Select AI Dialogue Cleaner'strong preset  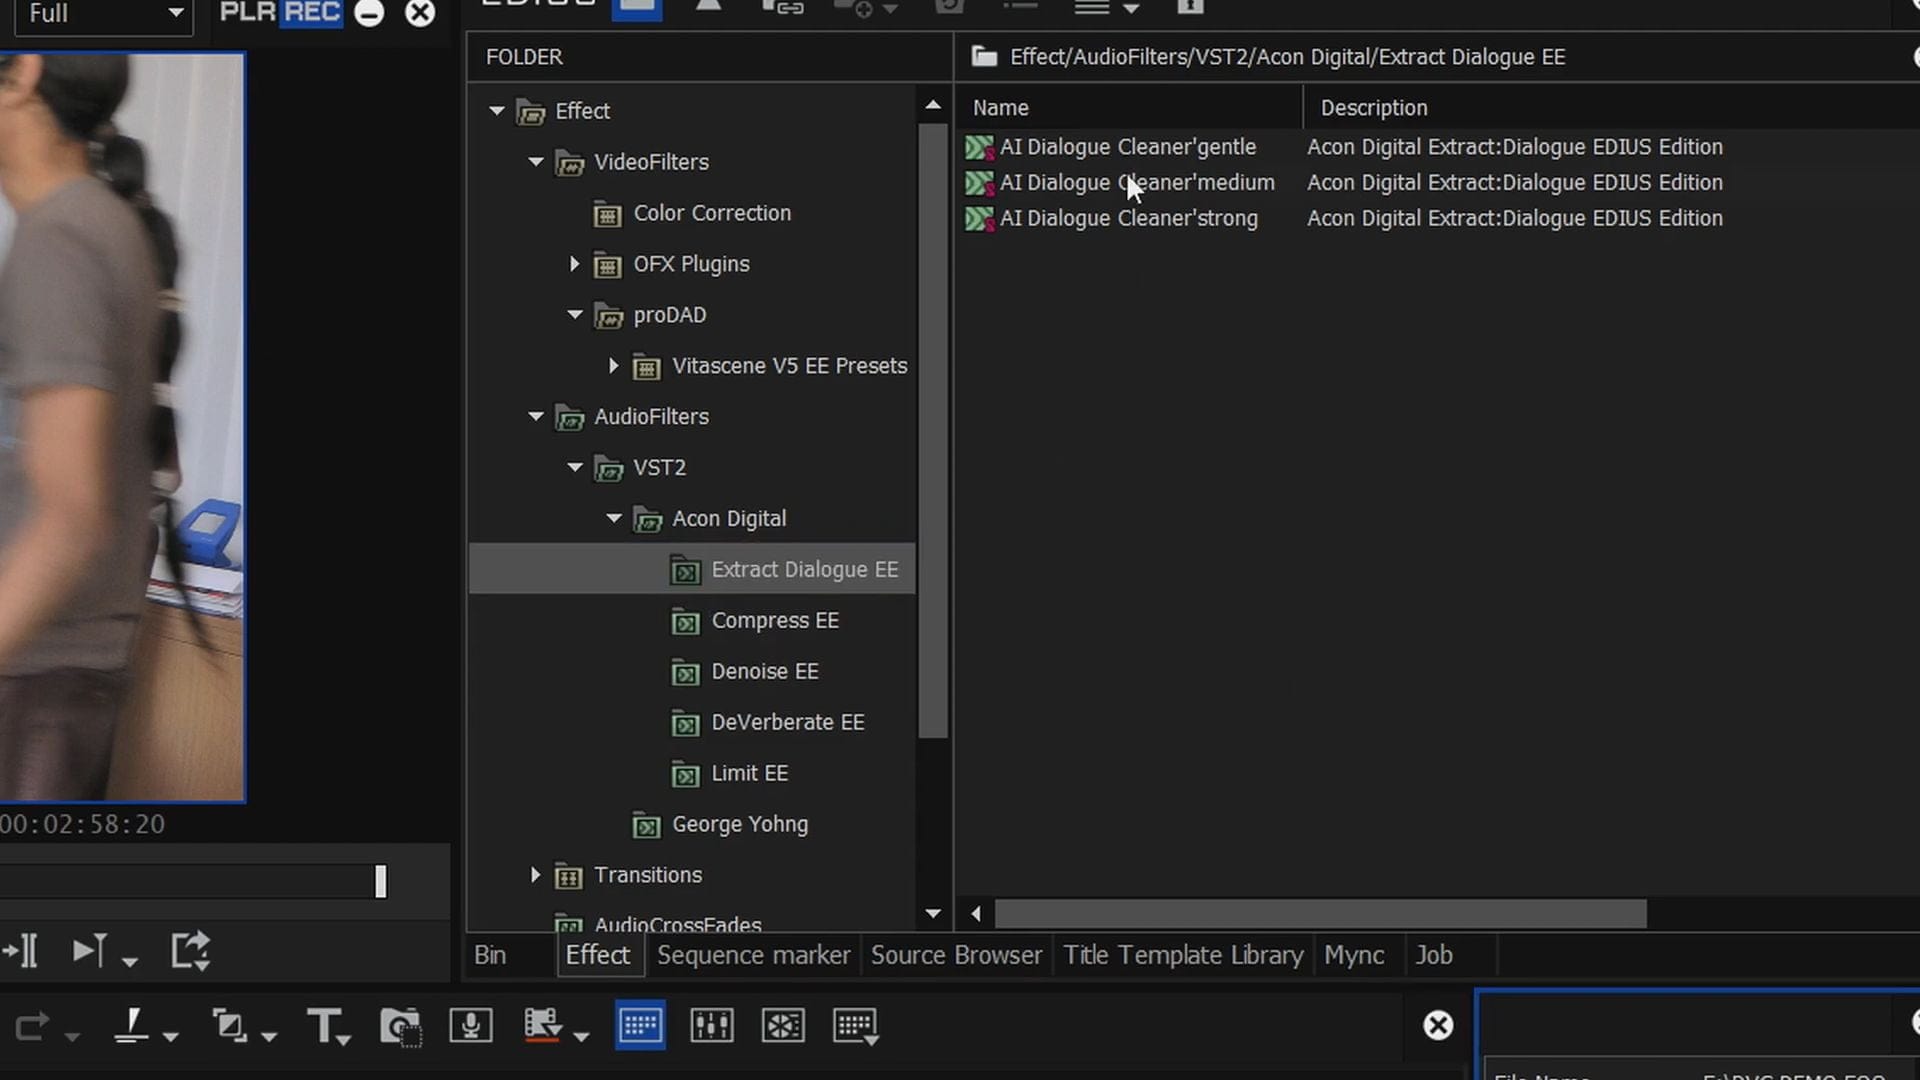point(1128,218)
